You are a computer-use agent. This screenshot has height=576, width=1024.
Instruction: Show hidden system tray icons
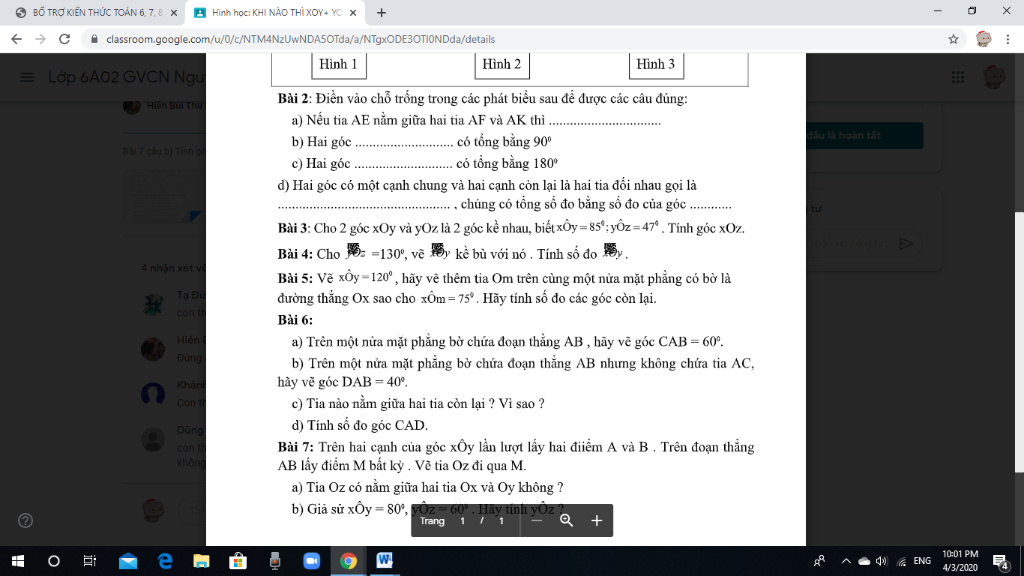(x=846, y=561)
